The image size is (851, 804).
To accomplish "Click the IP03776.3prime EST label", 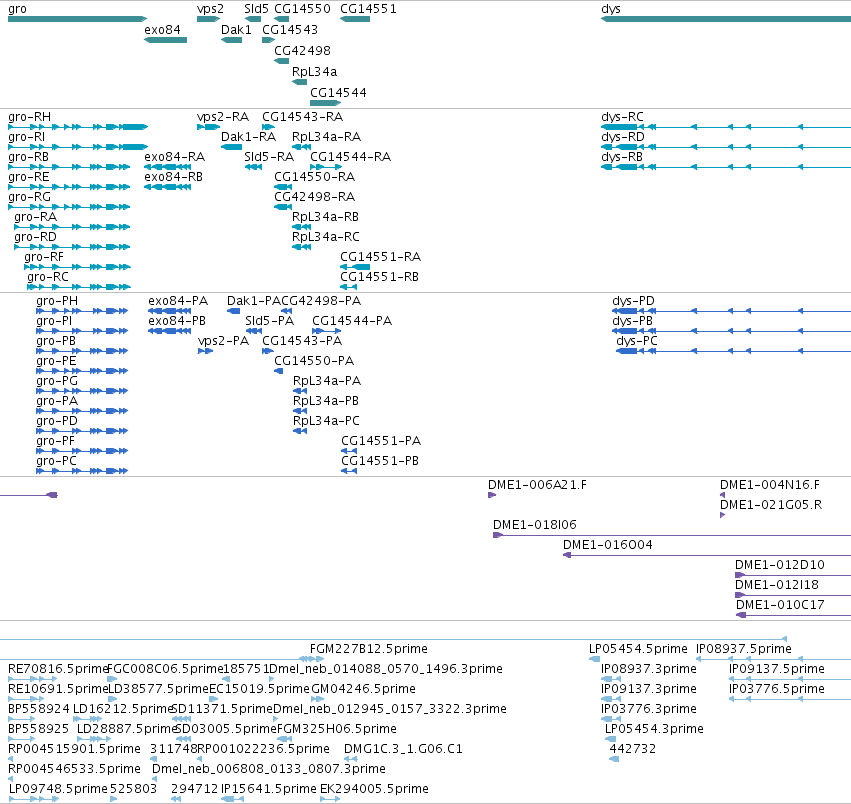I will point(649,709).
